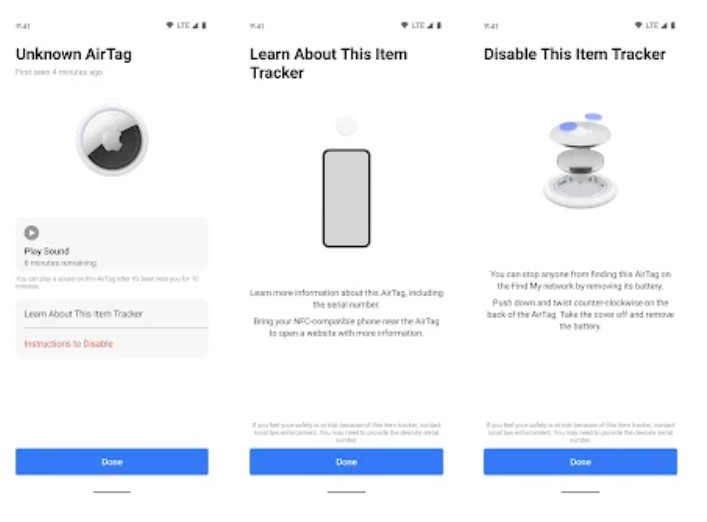
Task: Tap the home gesture bar under first screen
Action: point(112,492)
